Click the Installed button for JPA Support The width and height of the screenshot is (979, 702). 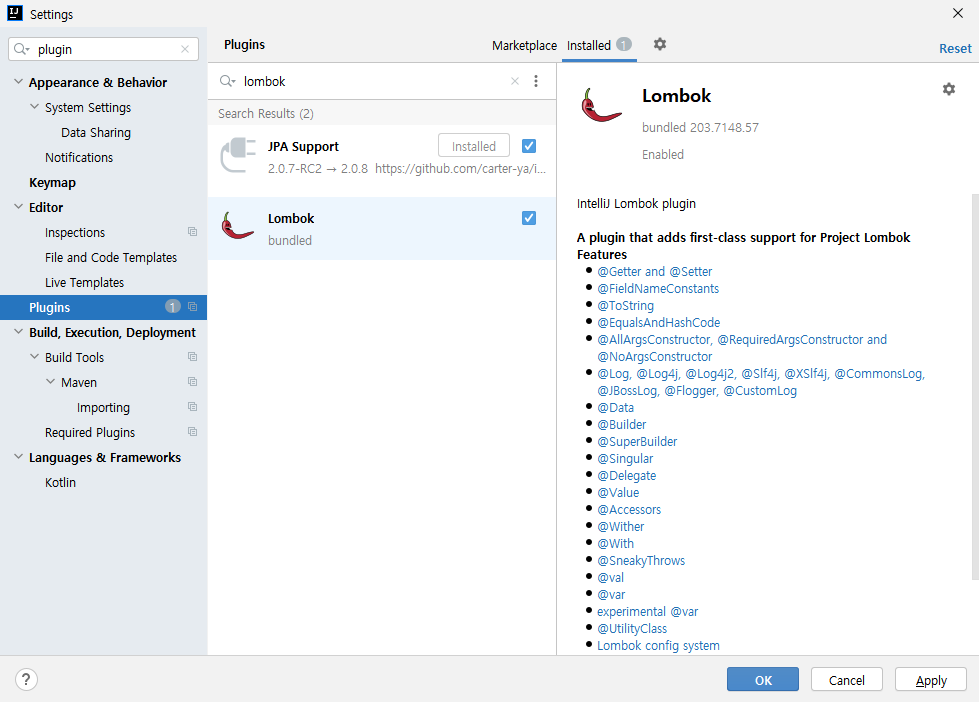coord(474,146)
